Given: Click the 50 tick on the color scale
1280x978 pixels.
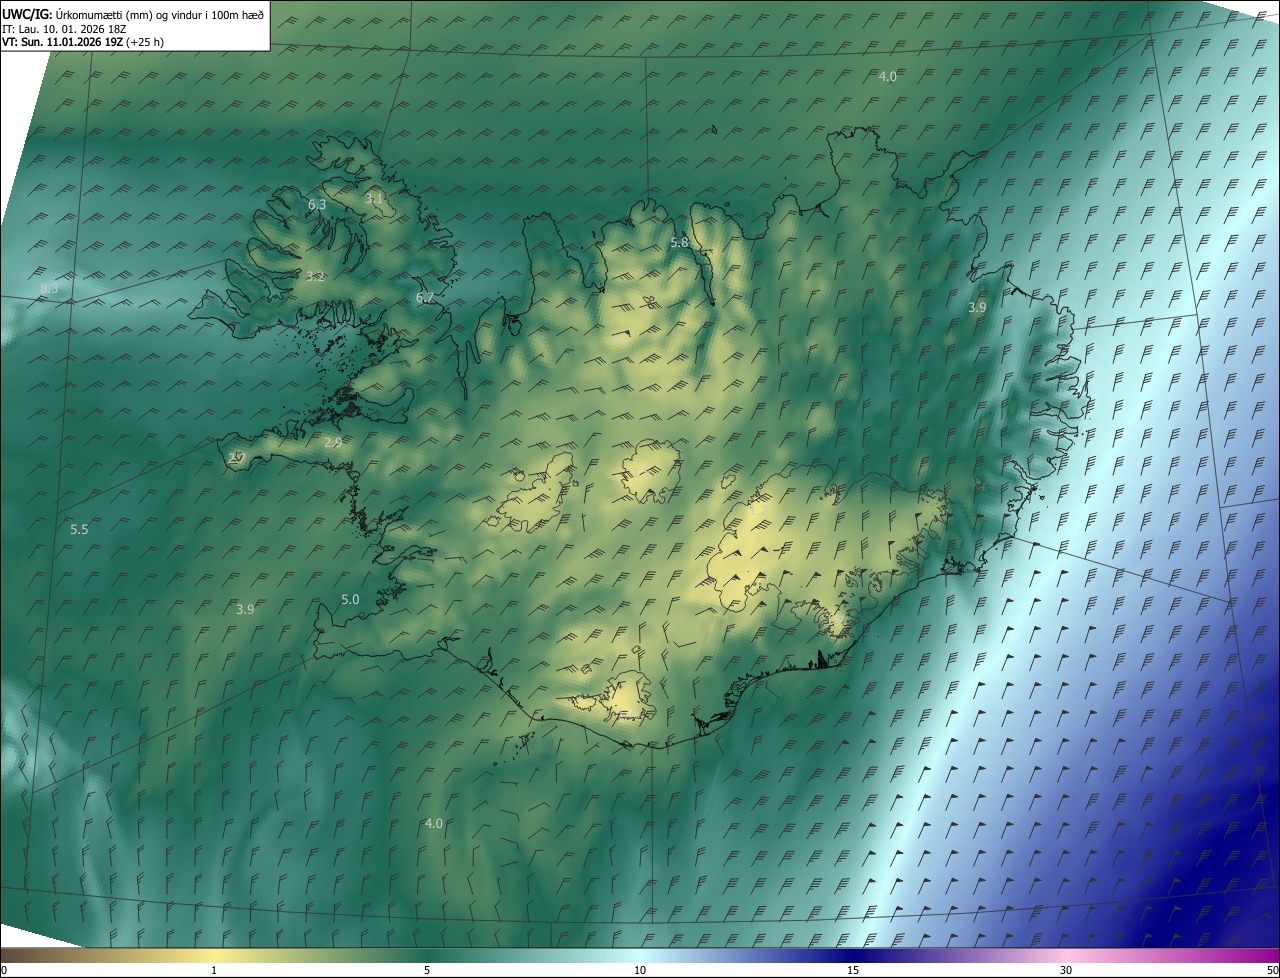Looking at the screenshot, I should click(x=1272, y=970).
